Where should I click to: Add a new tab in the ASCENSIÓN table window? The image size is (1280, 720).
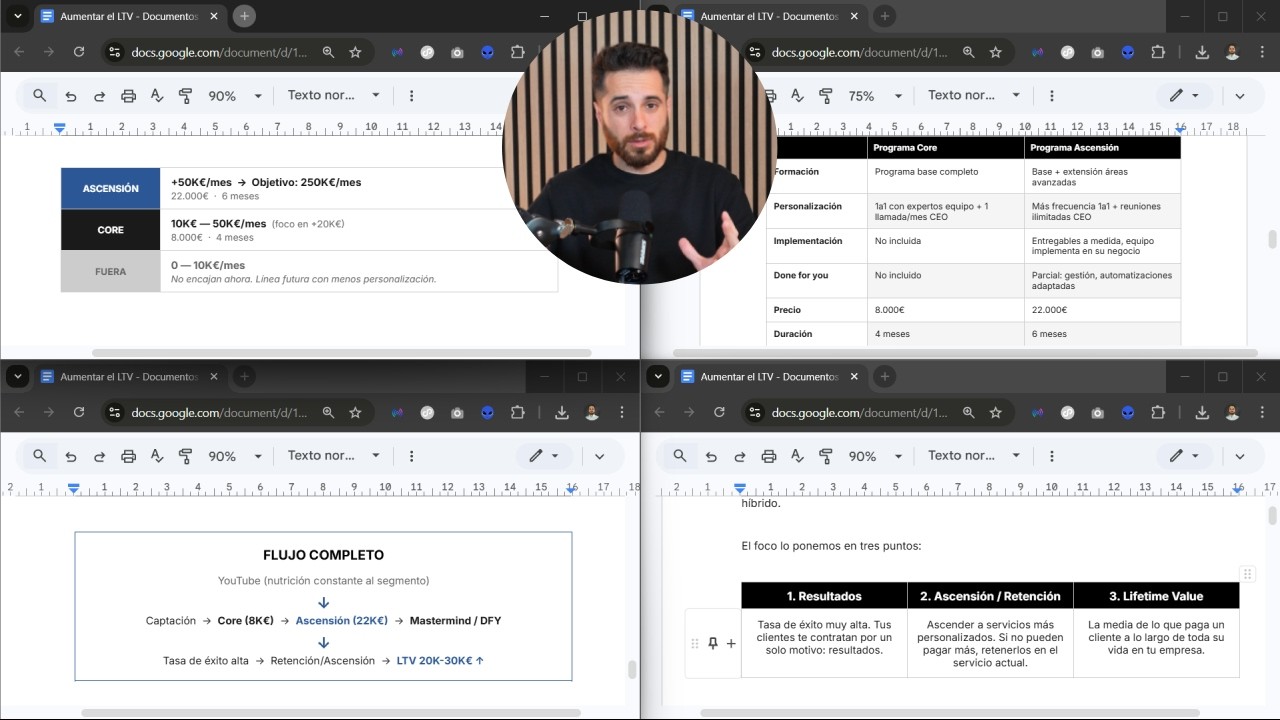click(244, 16)
